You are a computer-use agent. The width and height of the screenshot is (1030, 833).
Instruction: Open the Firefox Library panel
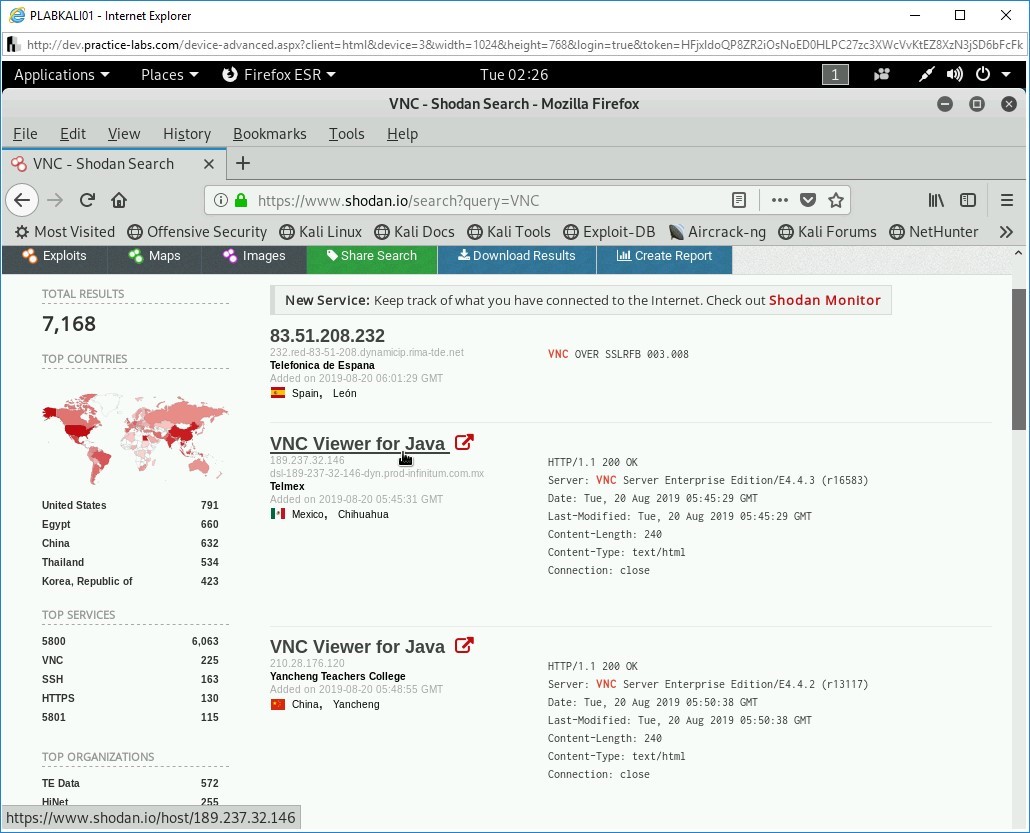[x=935, y=200]
